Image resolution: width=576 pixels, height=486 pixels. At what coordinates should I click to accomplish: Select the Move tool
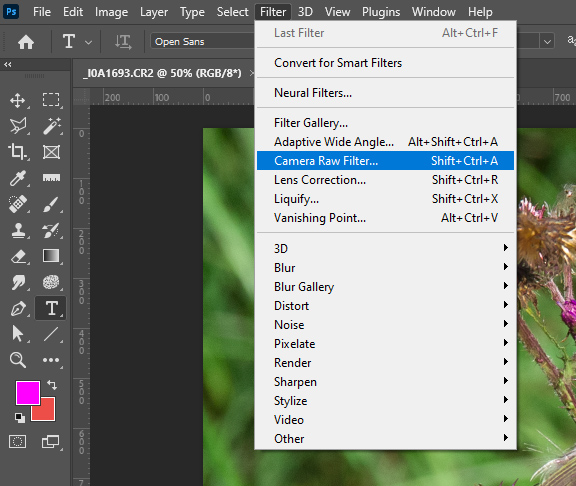point(18,100)
